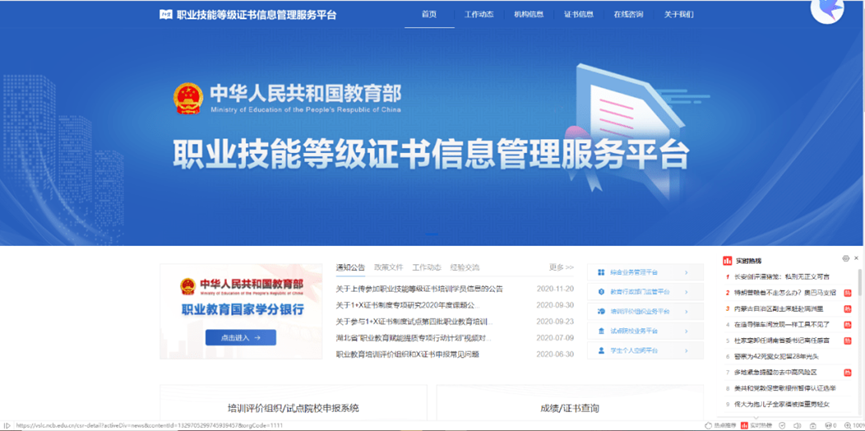Click the hot badge beside hot search item 7

[847, 373]
